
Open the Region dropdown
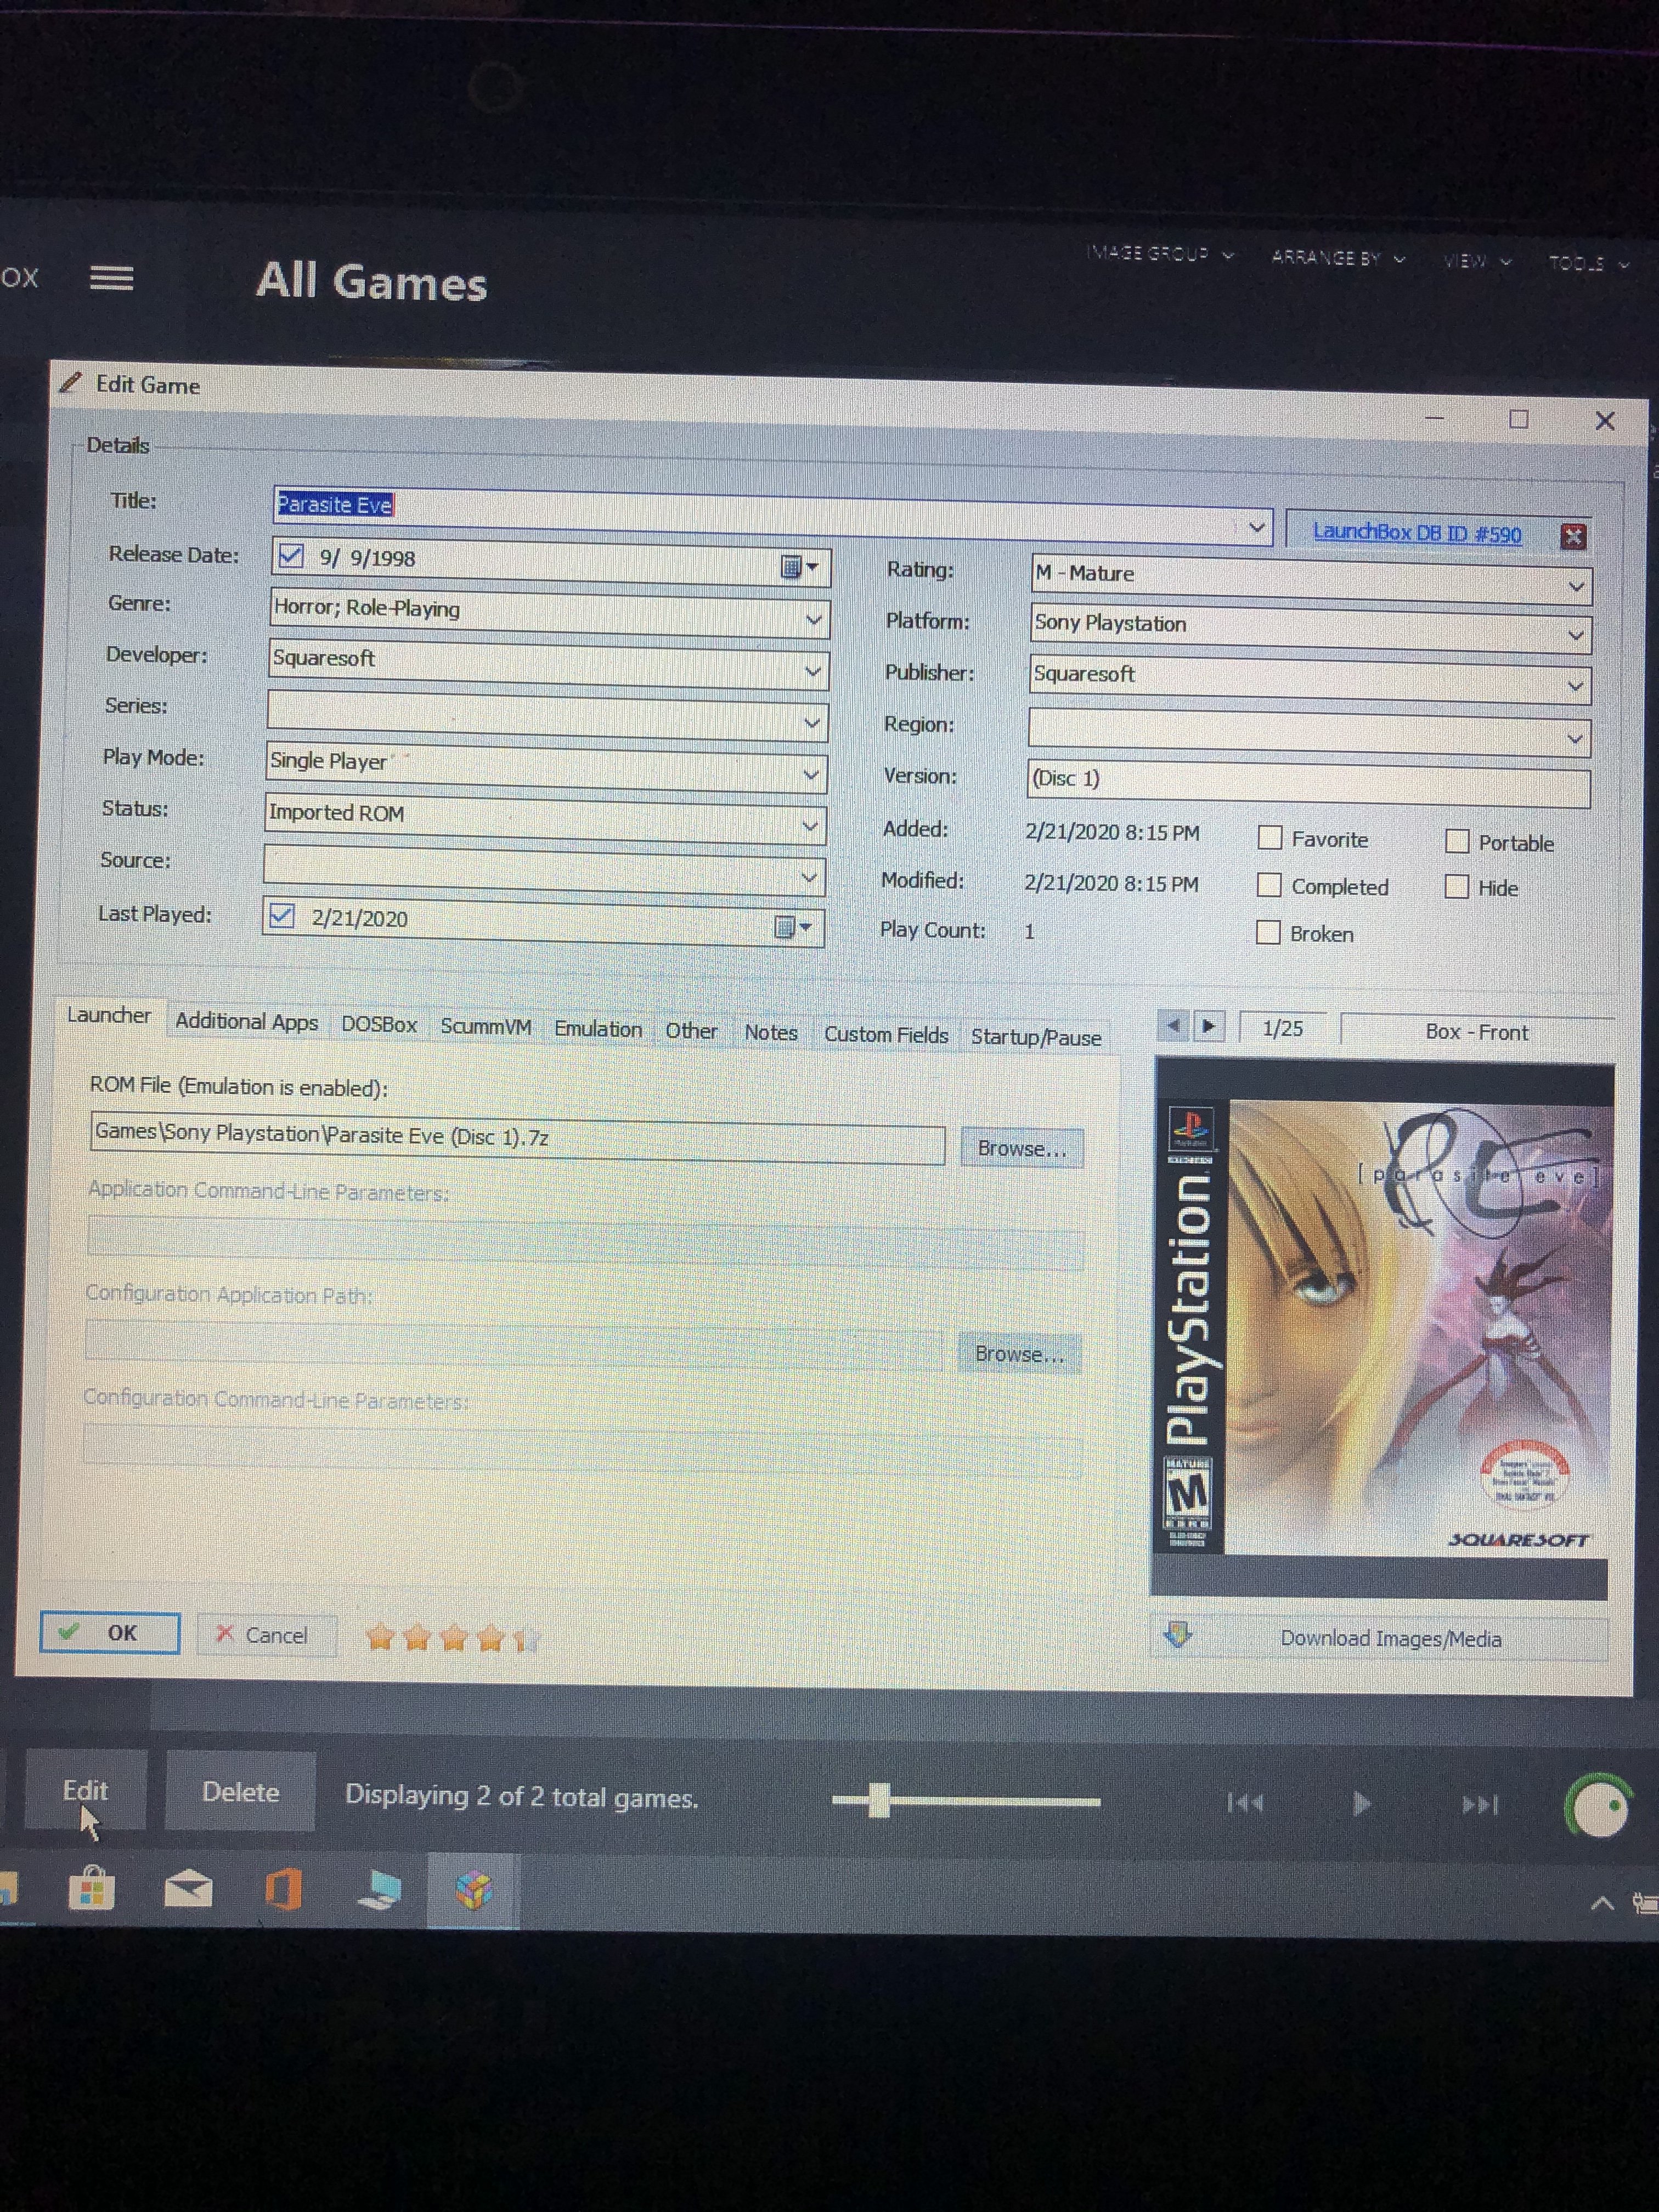click(1575, 739)
